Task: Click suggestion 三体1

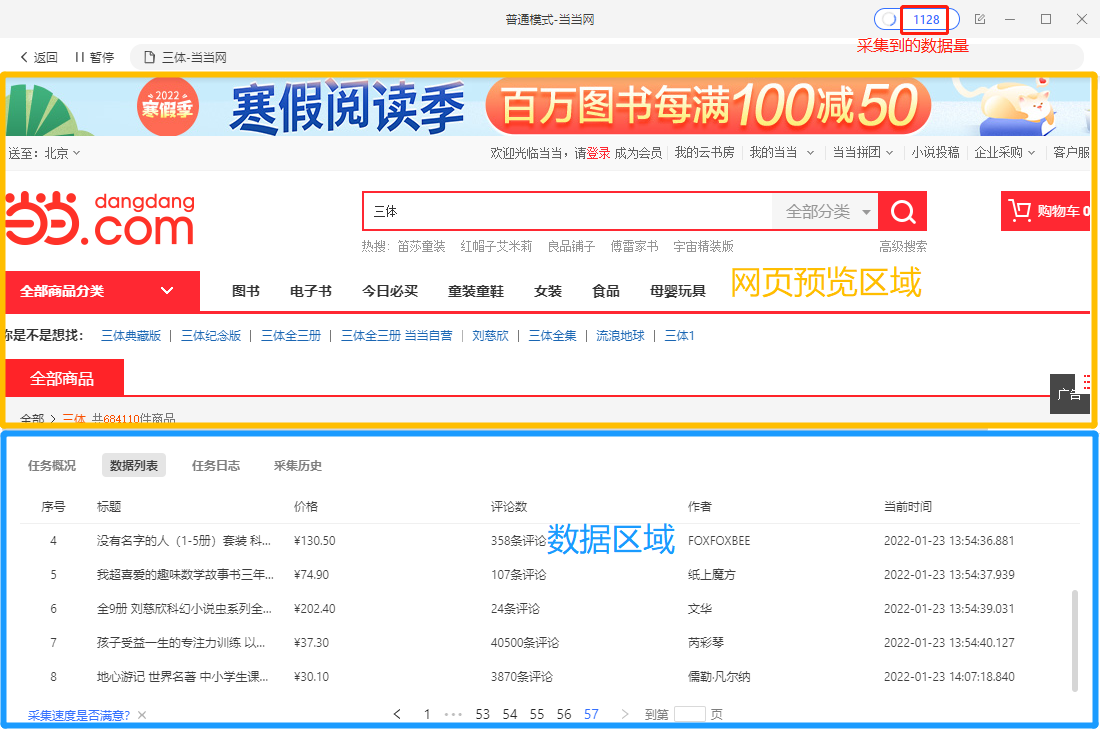Action: (x=679, y=335)
